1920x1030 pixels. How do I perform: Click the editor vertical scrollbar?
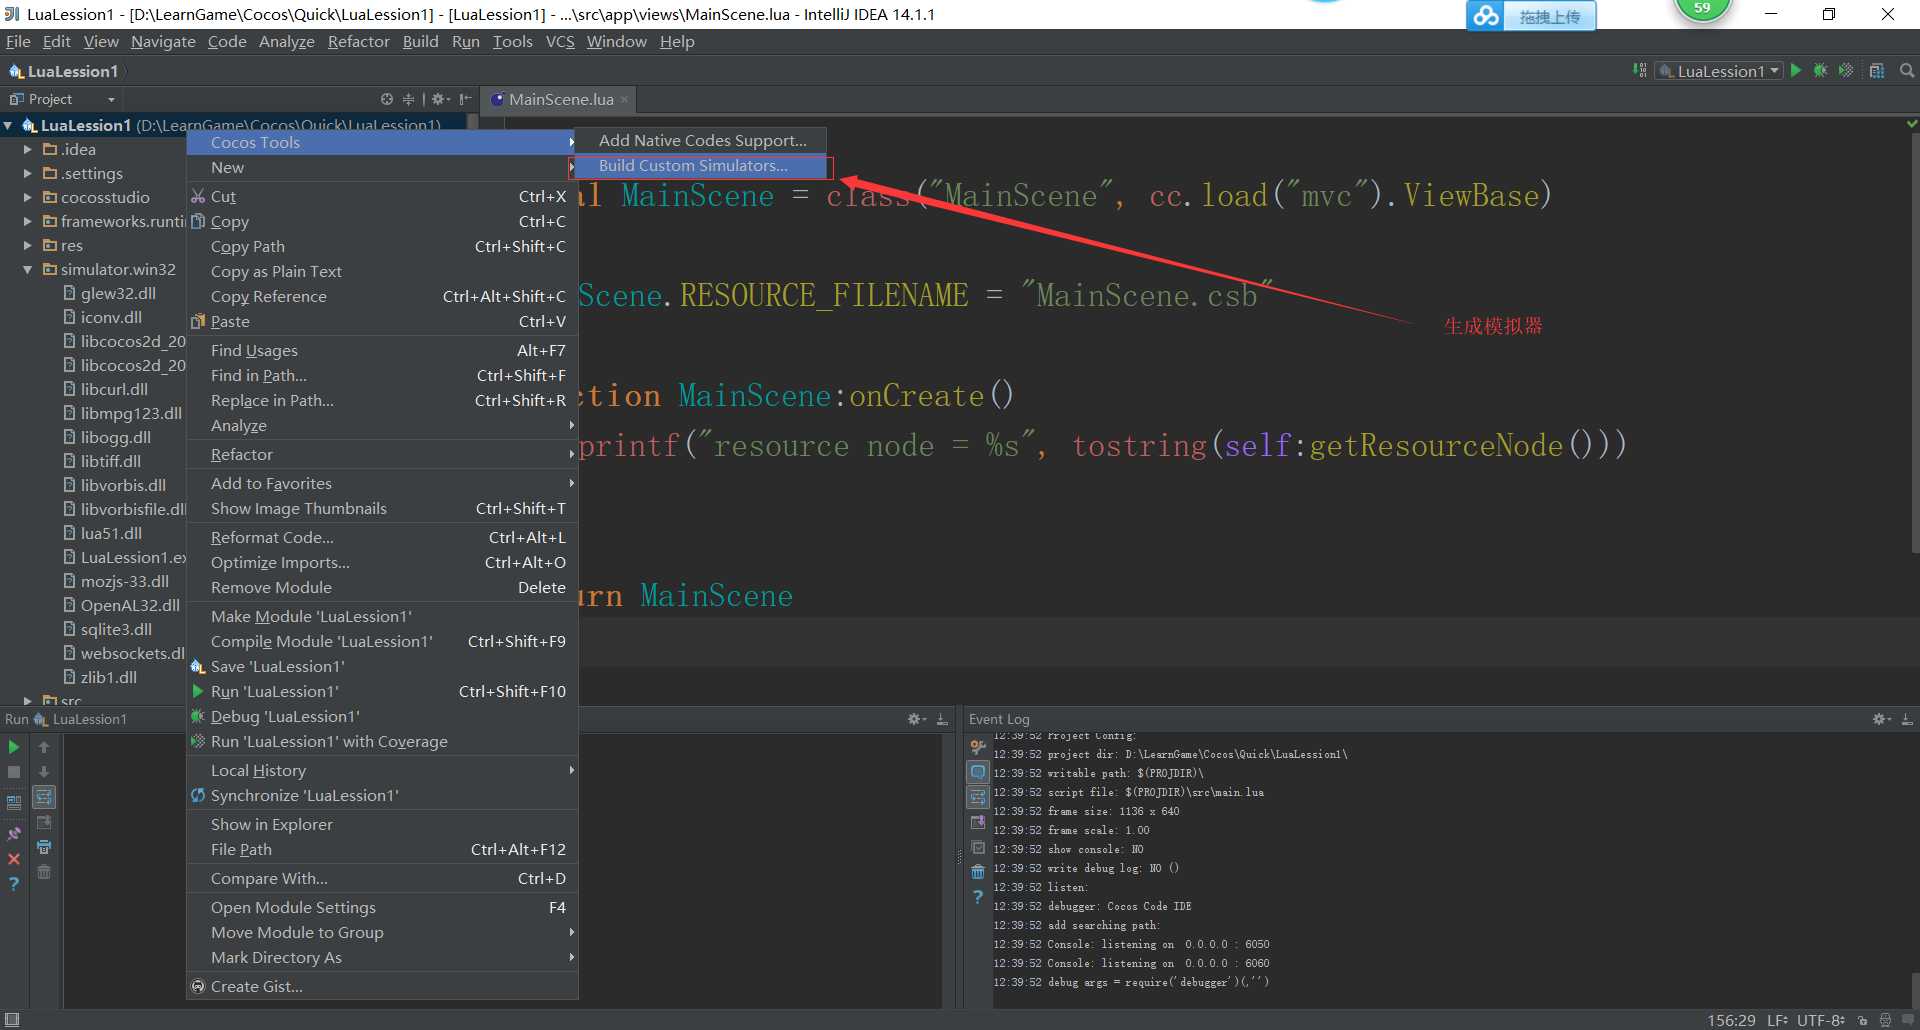click(1914, 342)
